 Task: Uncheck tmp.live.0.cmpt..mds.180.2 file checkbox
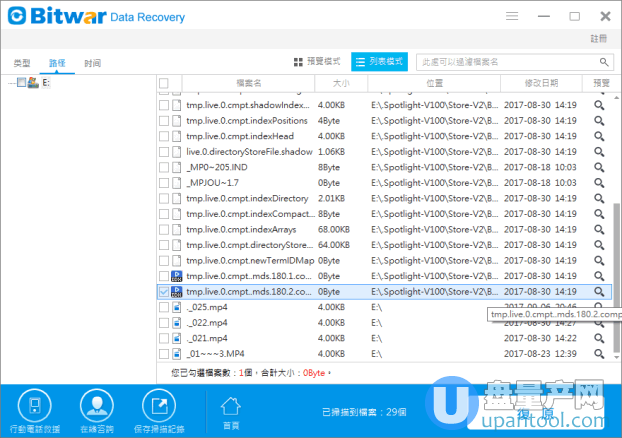point(165,292)
